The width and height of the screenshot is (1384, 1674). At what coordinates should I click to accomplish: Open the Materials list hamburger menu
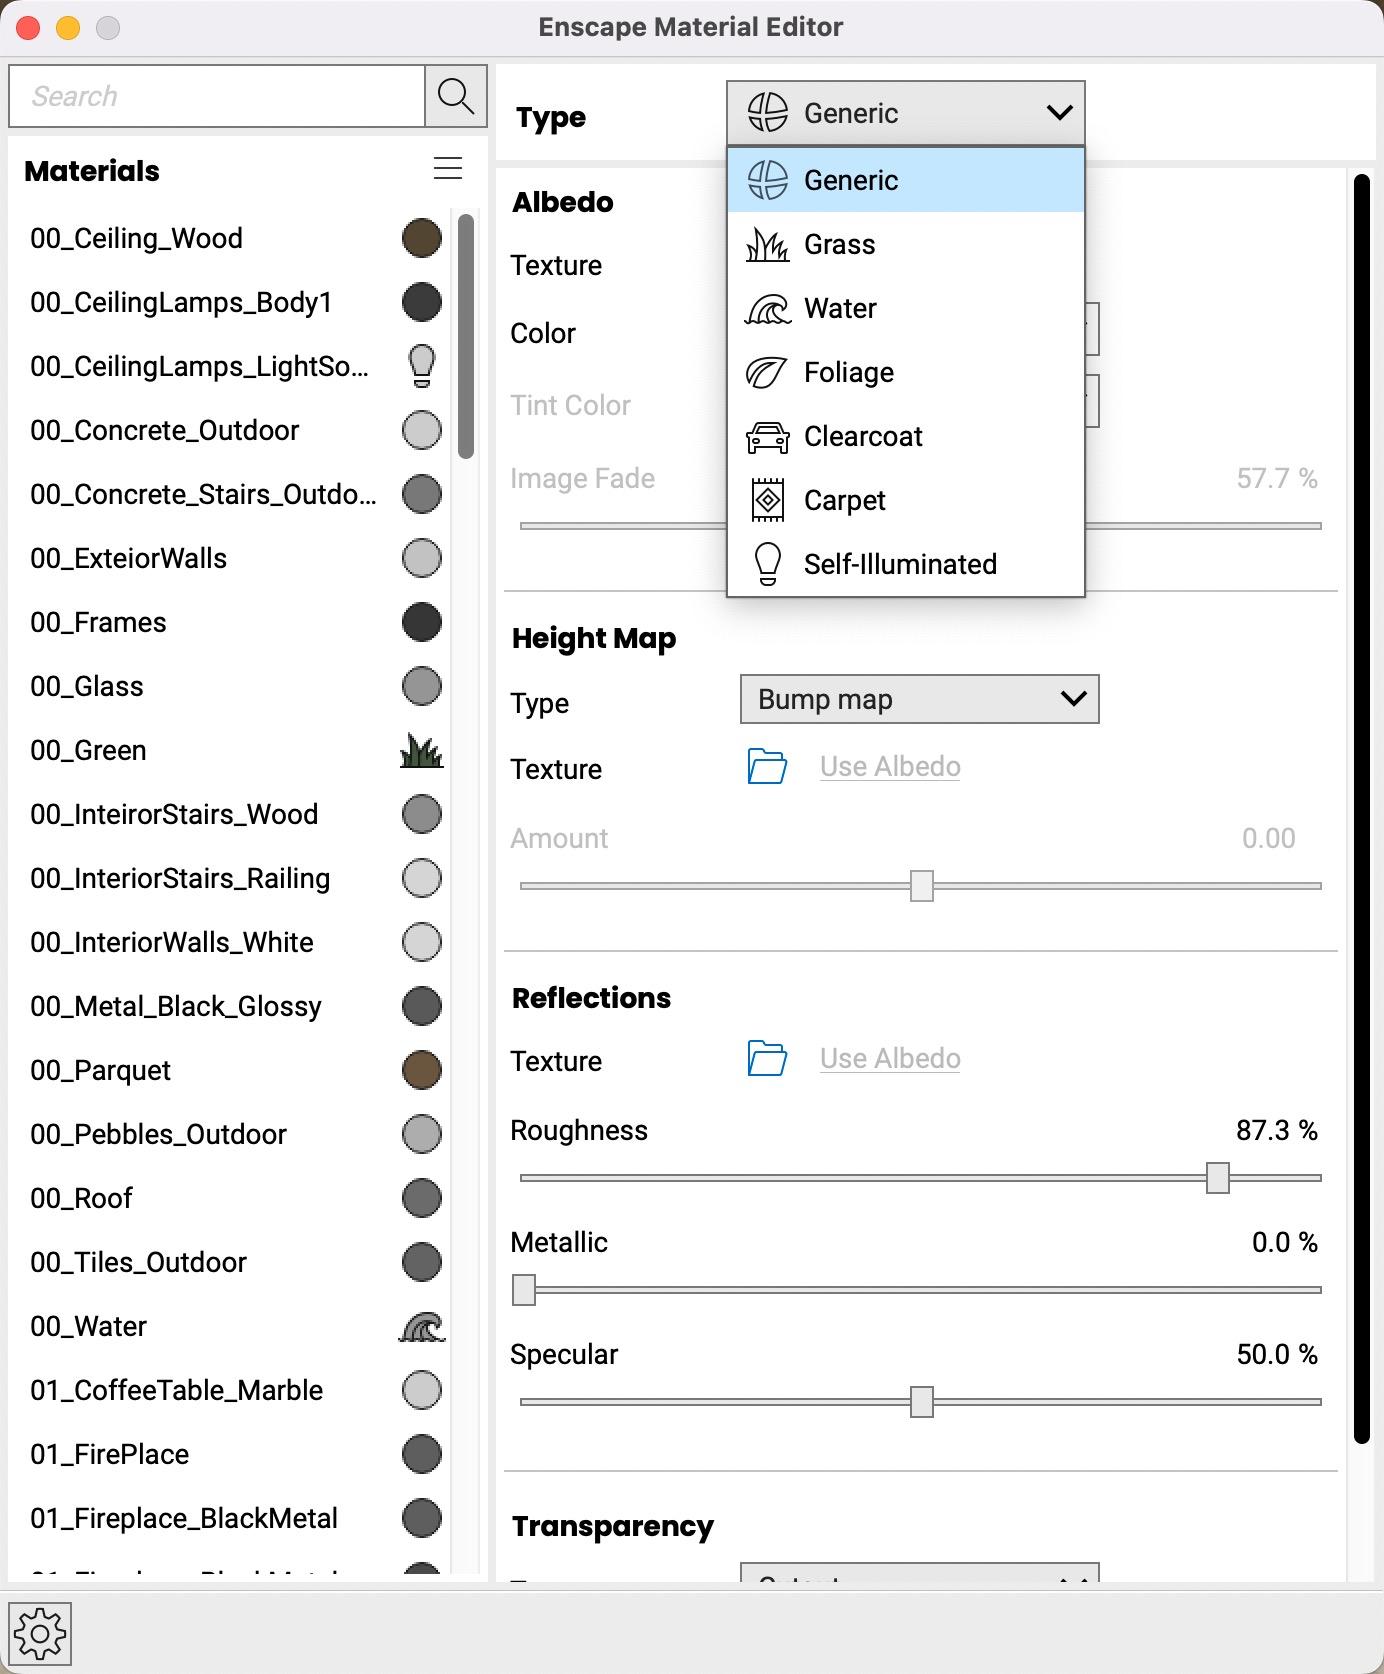[x=447, y=168]
